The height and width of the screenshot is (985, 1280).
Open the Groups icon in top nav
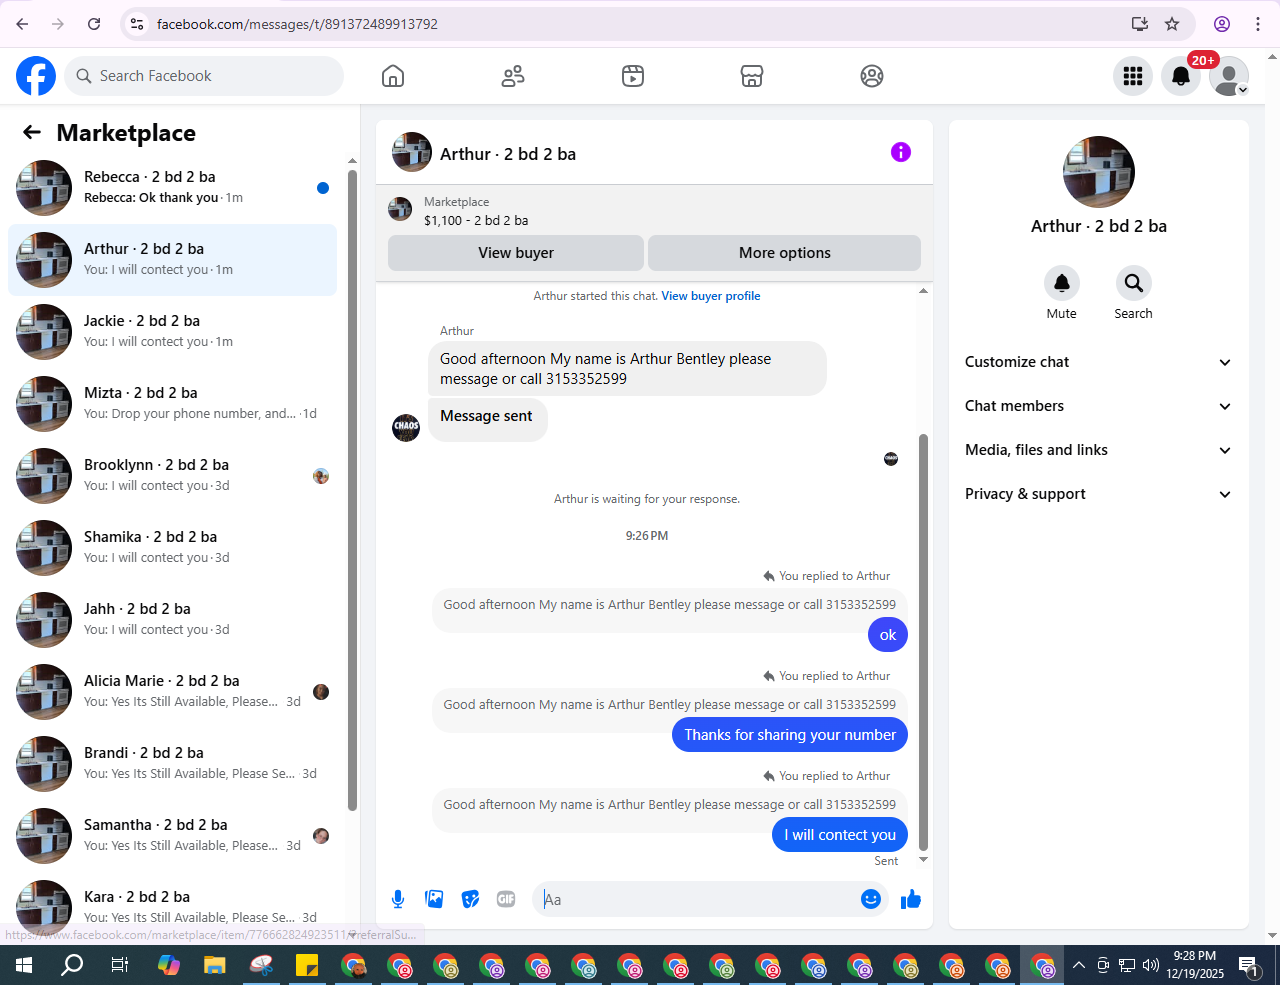coord(872,76)
